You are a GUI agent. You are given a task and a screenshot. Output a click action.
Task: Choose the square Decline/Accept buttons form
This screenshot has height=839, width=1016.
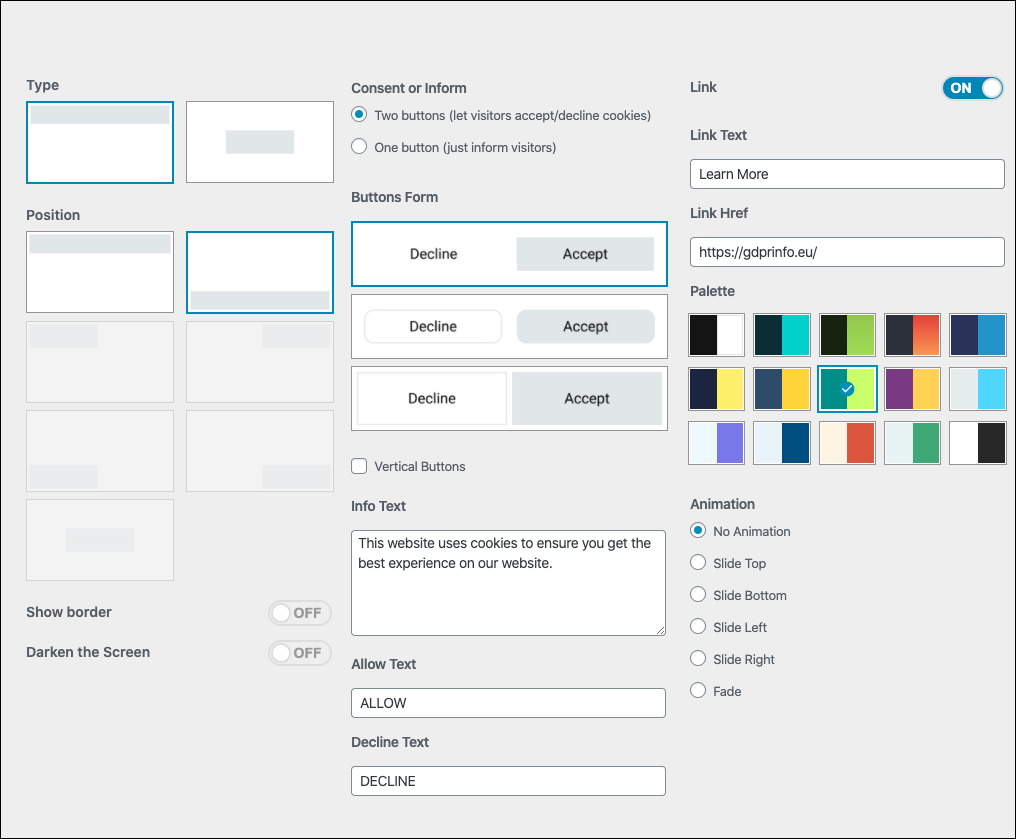509,254
